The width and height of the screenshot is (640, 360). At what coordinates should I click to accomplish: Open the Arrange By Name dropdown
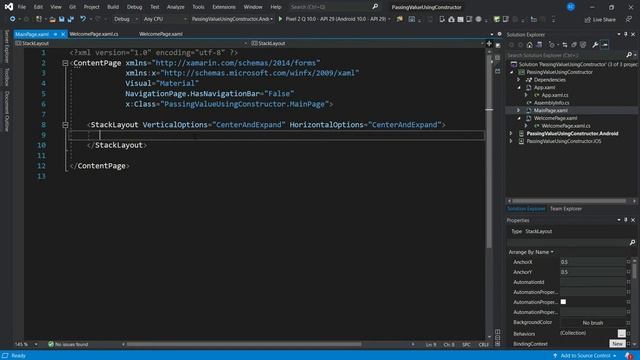click(531, 252)
